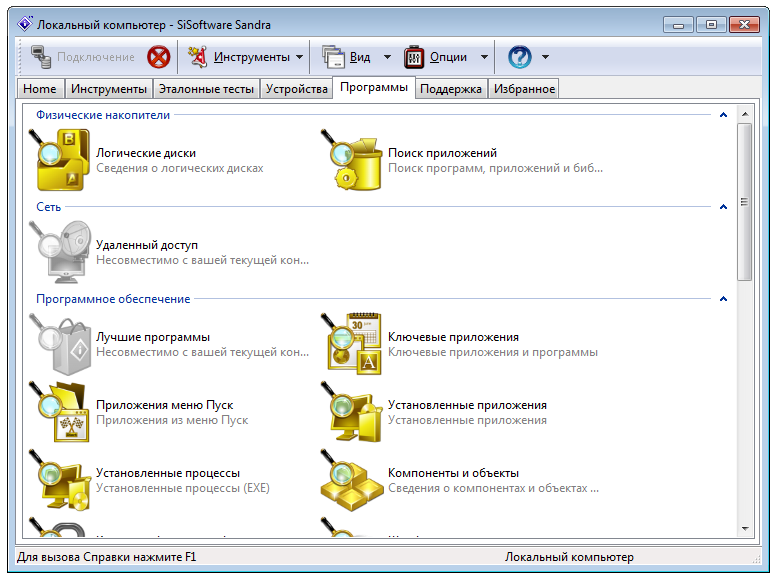Click the Вид toolbar label
Screen dimensions: 783x586
360,57
